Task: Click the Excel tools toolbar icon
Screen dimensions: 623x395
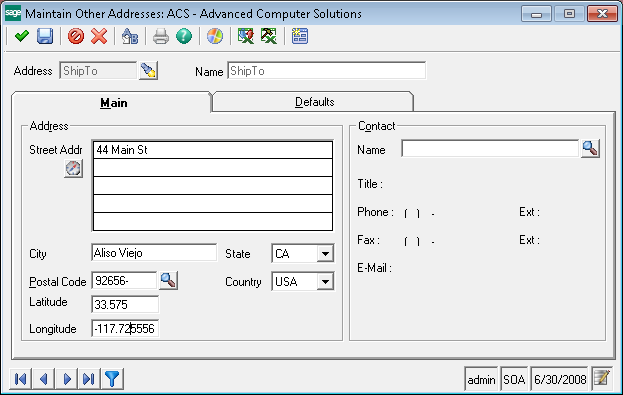Action: (x=269, y=37)
